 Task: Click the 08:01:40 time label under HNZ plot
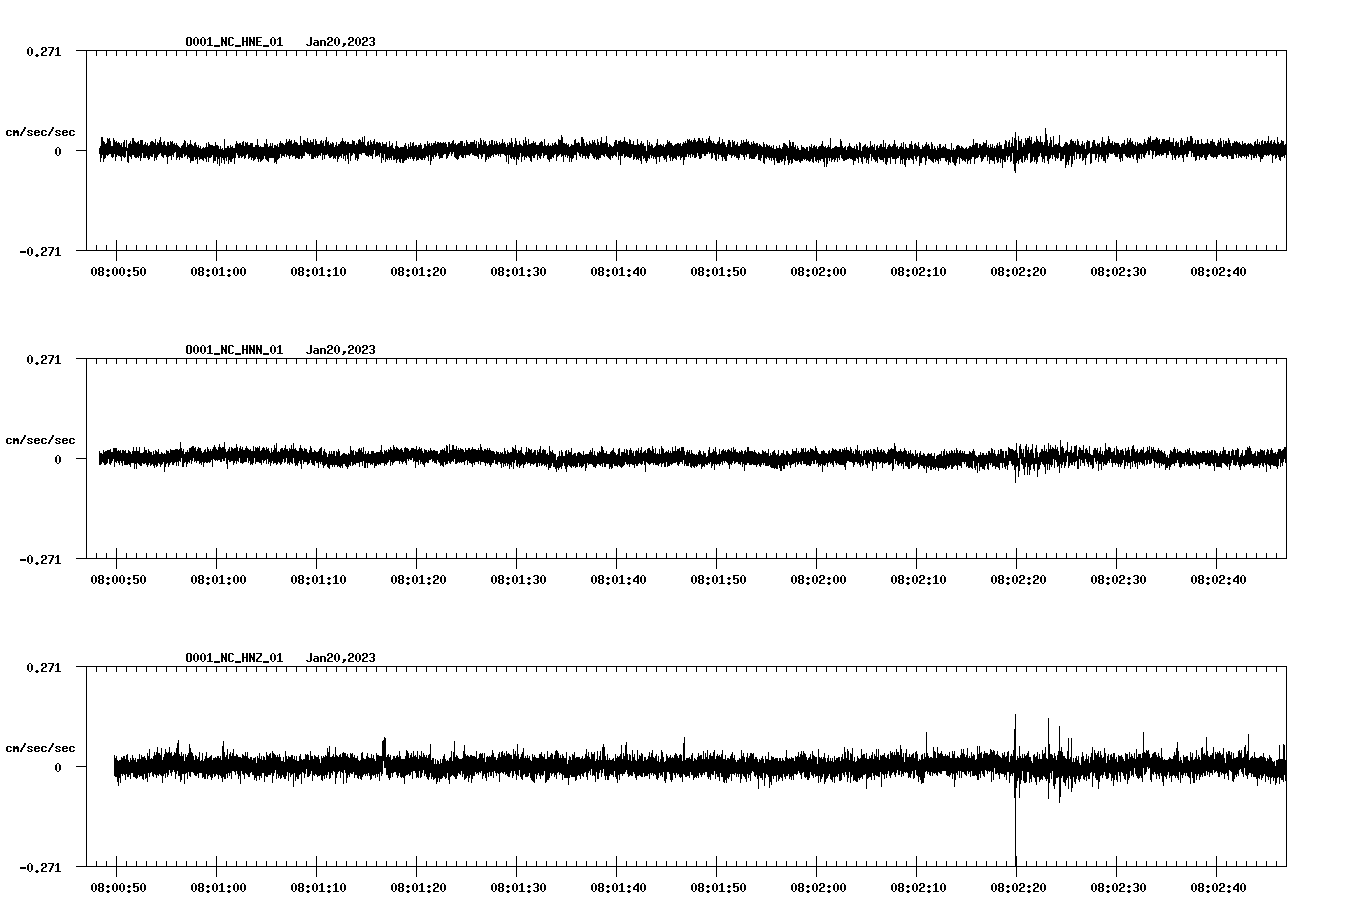(x=618, y=887)
